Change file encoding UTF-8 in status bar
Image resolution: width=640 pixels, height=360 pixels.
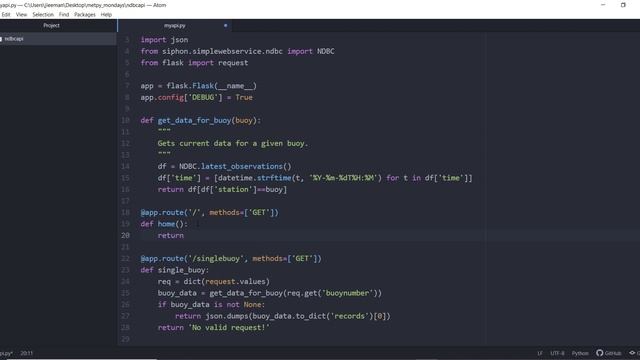pyautogui.click(x=557, y=353)
